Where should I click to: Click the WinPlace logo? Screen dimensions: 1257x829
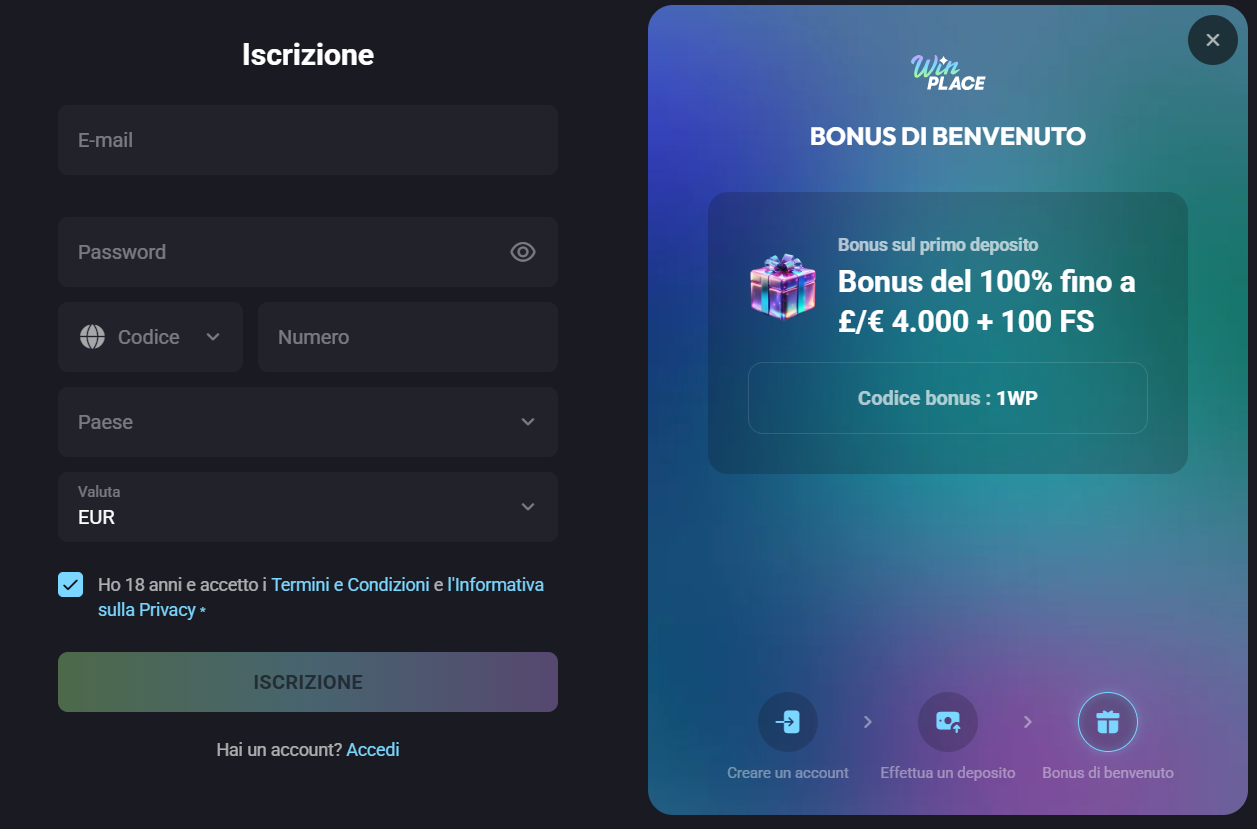(947, 73)
